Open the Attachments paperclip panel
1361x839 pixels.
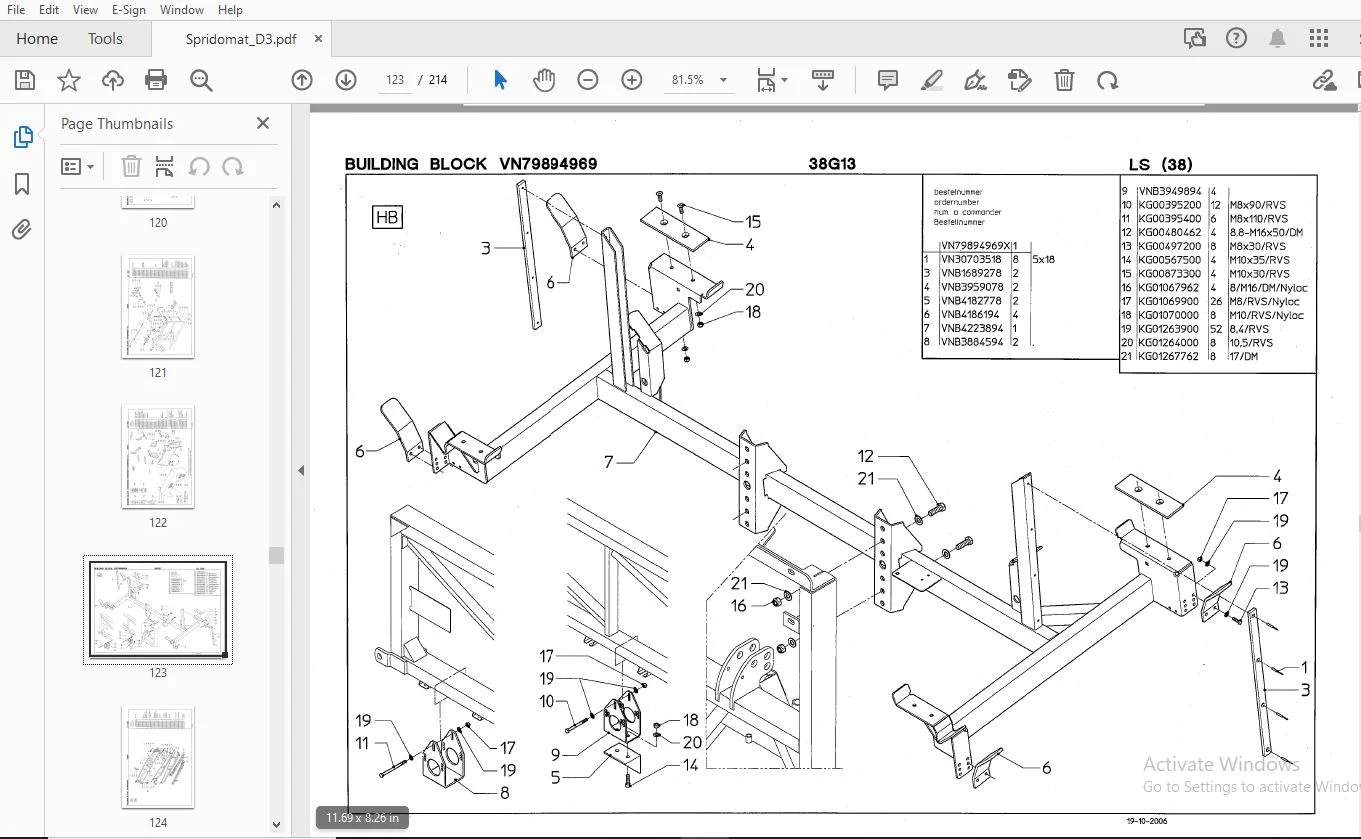coord(22,231)
